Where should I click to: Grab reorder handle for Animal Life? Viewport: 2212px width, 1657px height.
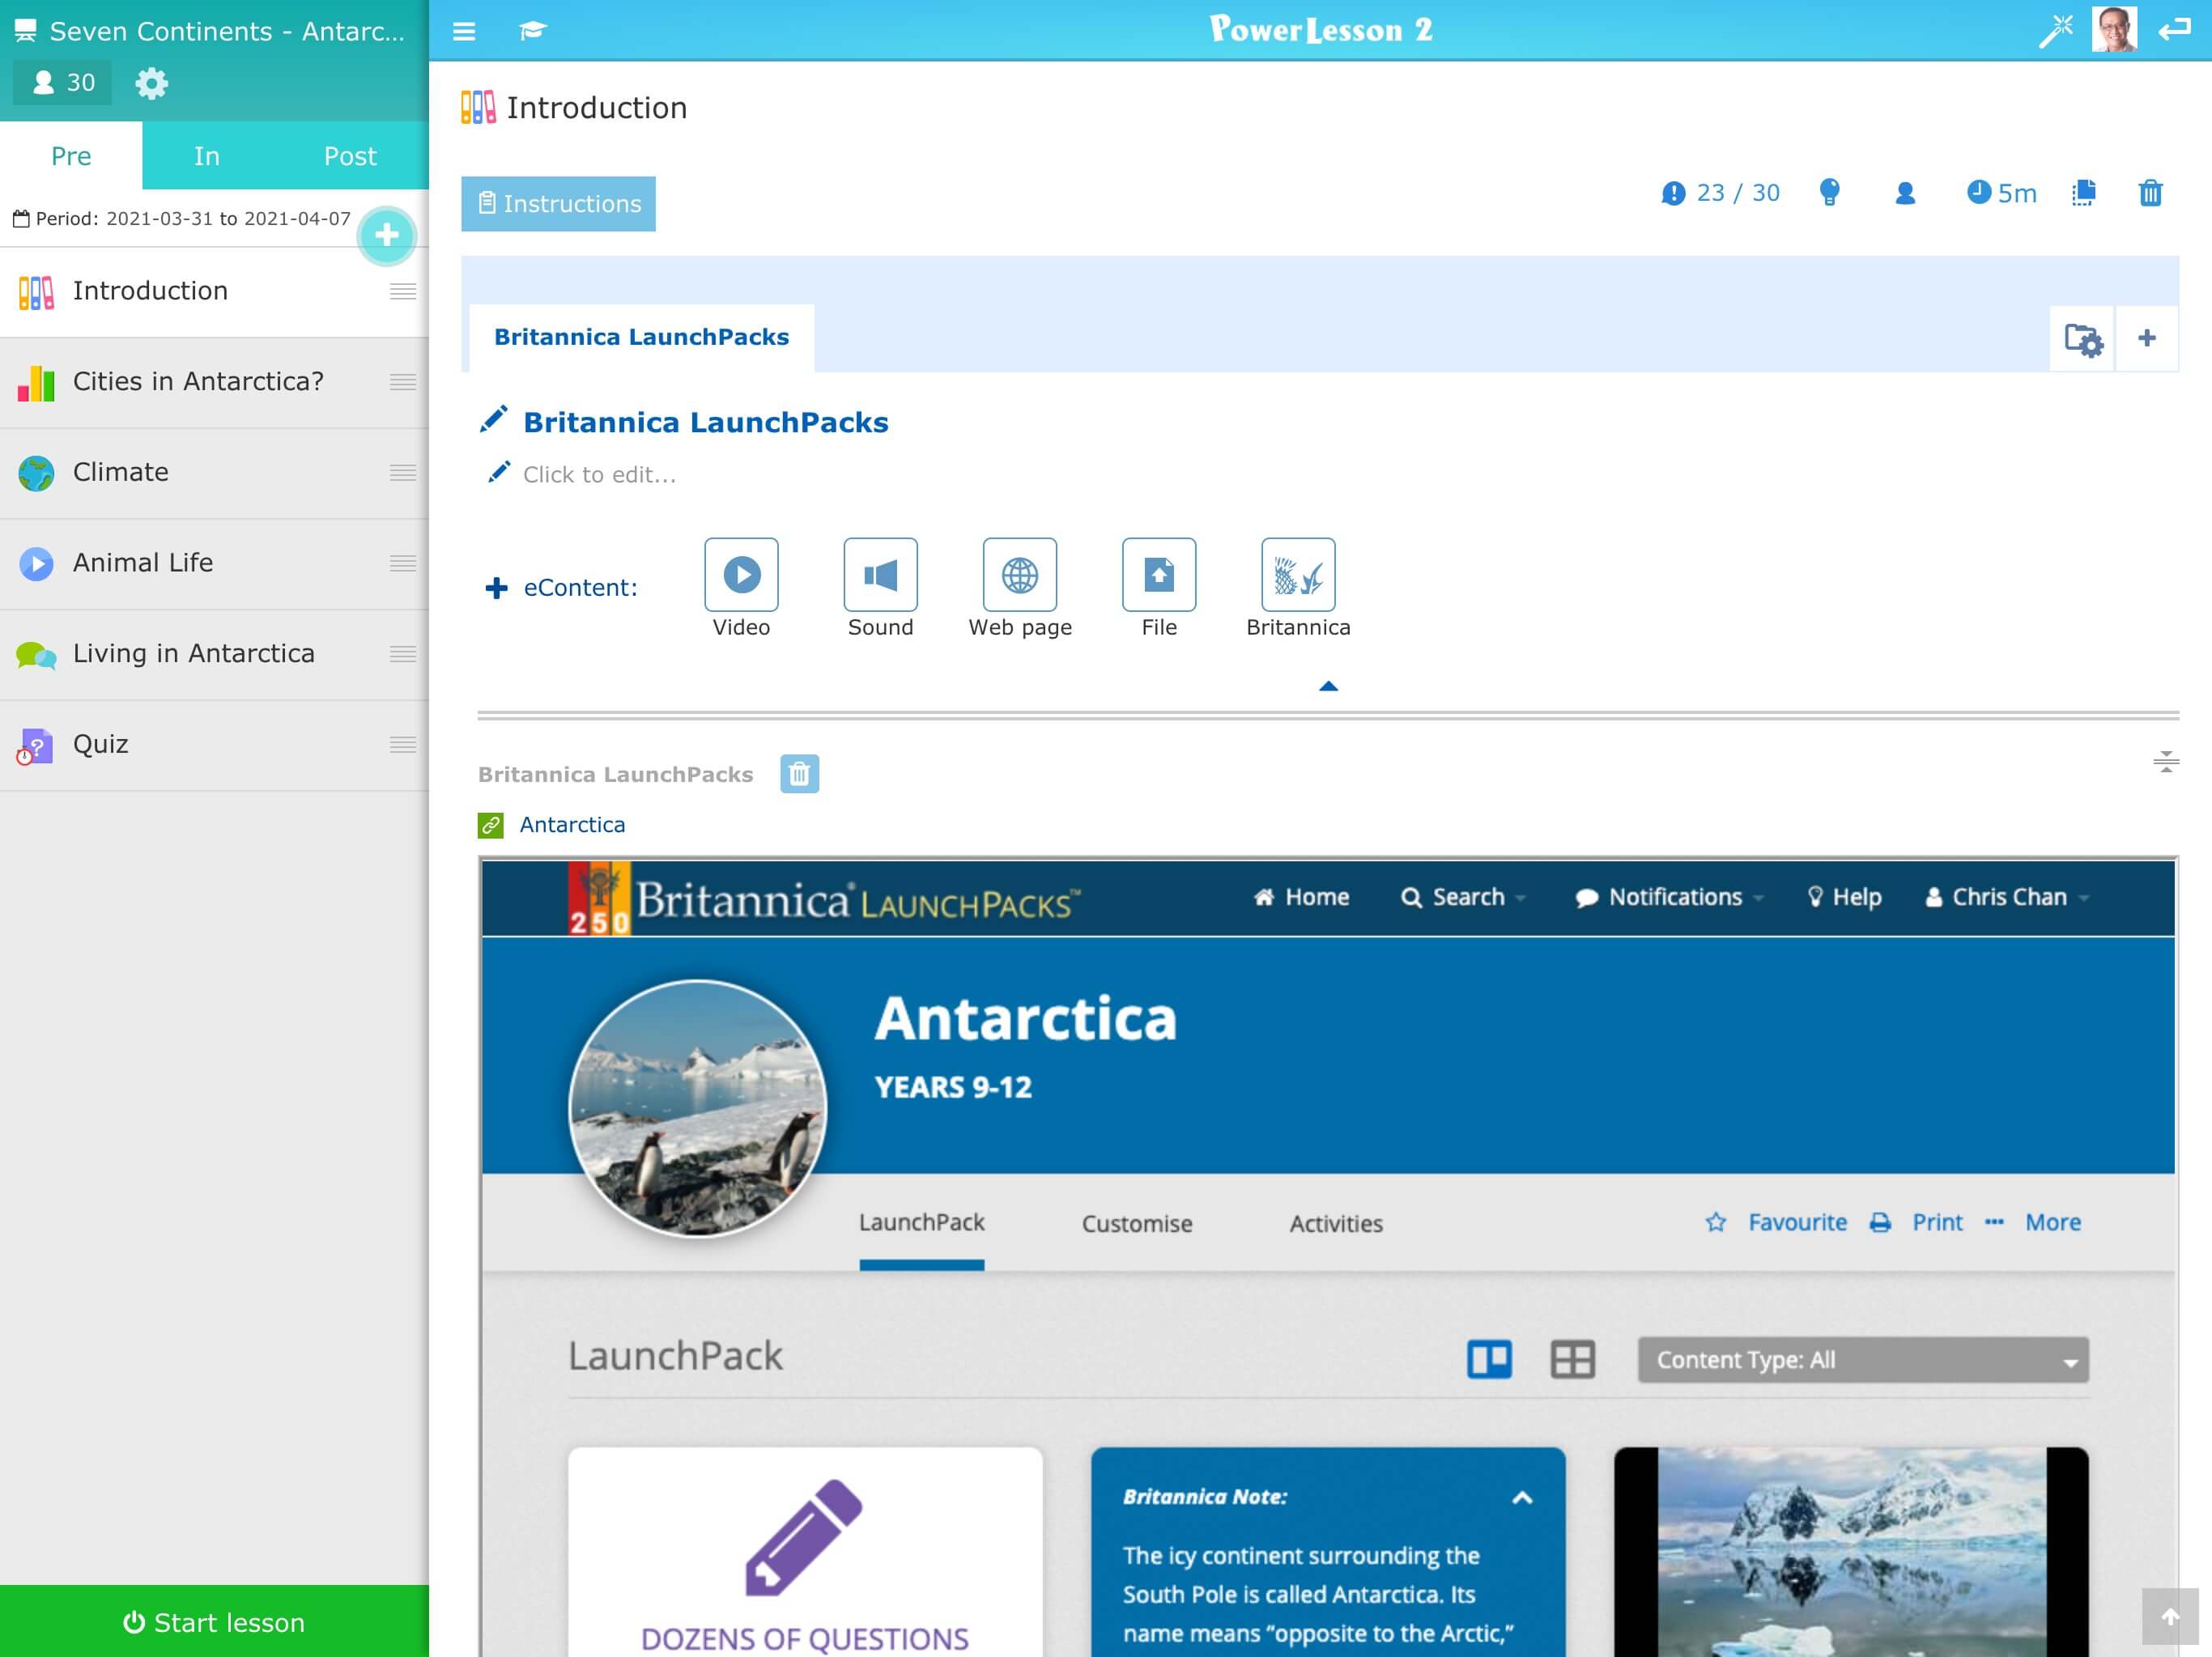(x=403, y=563)
